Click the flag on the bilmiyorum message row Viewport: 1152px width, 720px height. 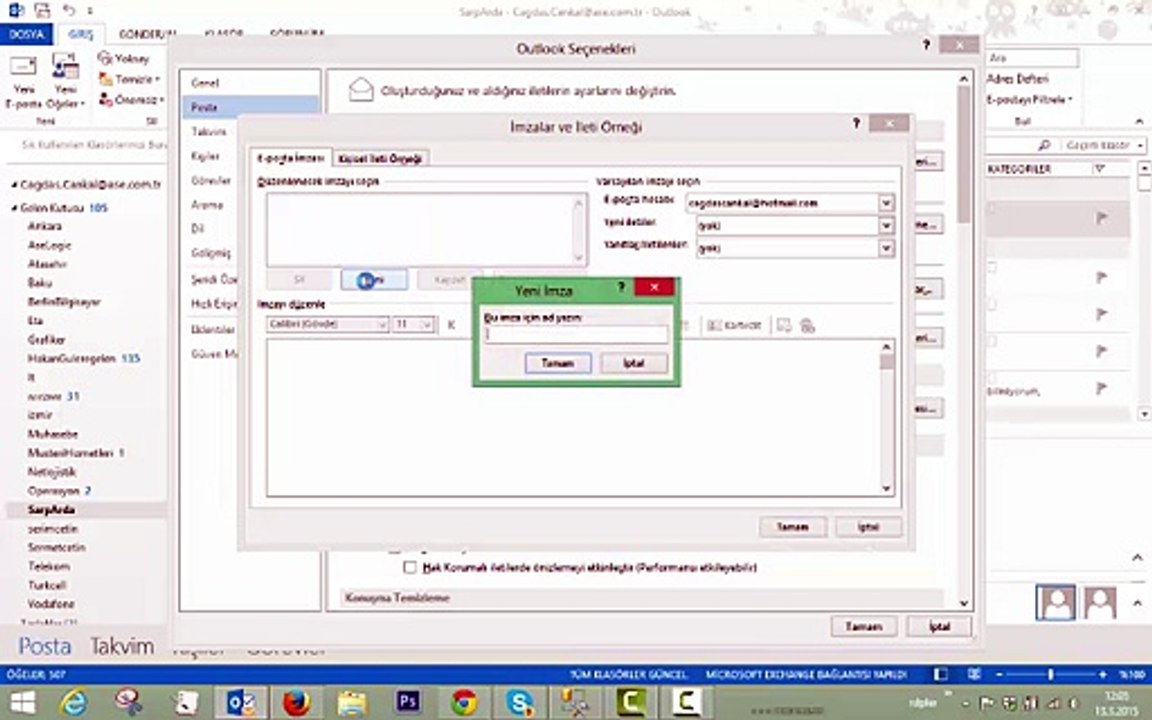(1101, 388)
